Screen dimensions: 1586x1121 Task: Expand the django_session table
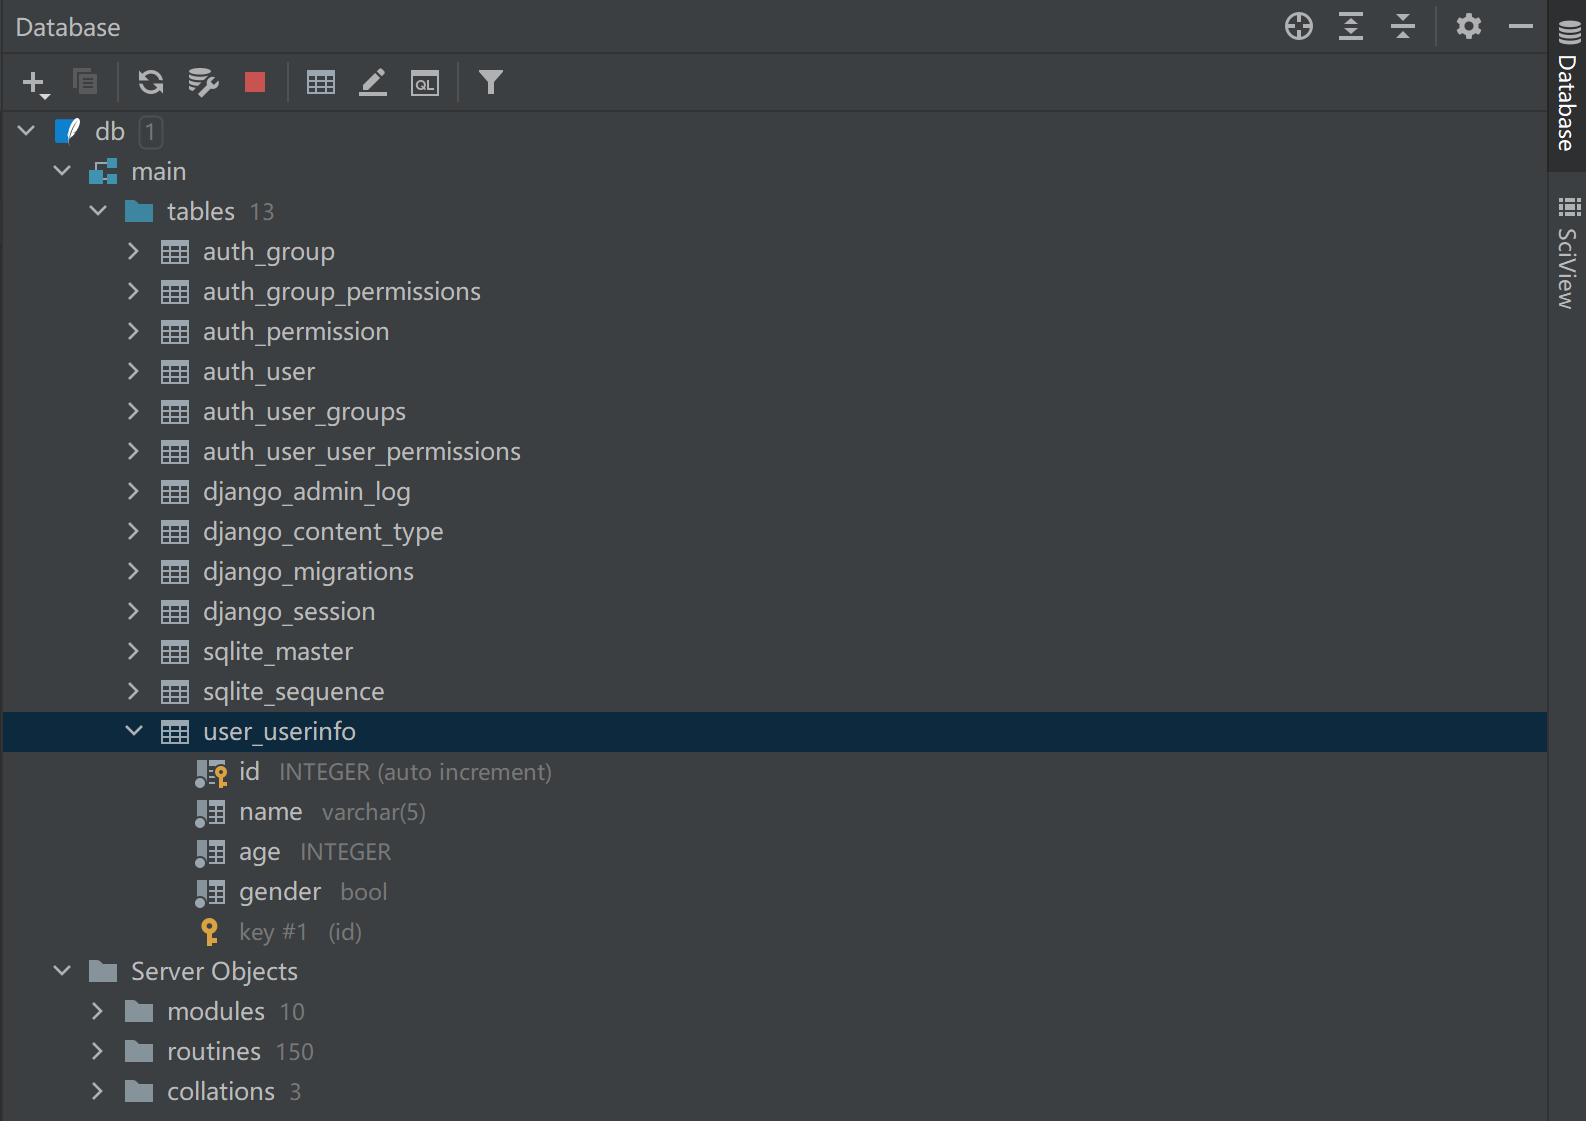click(133, 611)
